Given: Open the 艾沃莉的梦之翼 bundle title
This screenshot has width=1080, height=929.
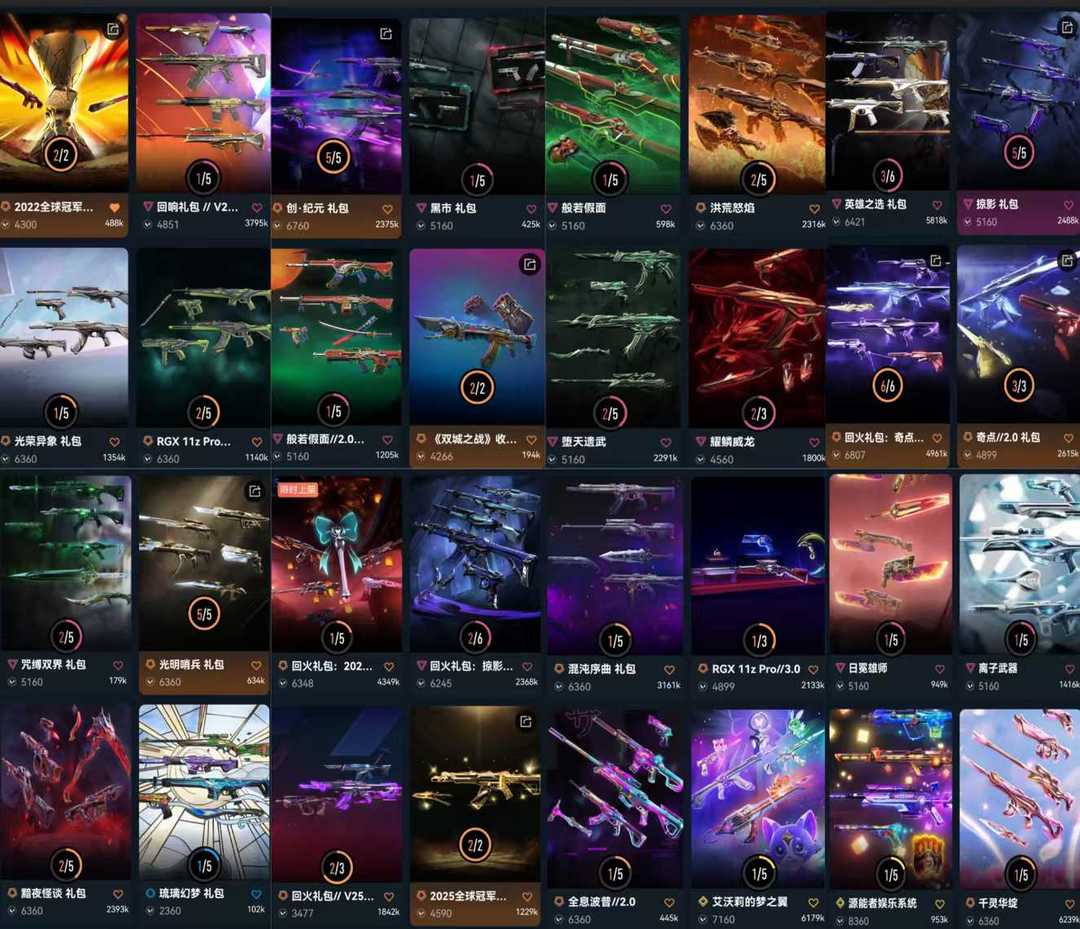Looking at the screenshot, I should tap(749, 901).
